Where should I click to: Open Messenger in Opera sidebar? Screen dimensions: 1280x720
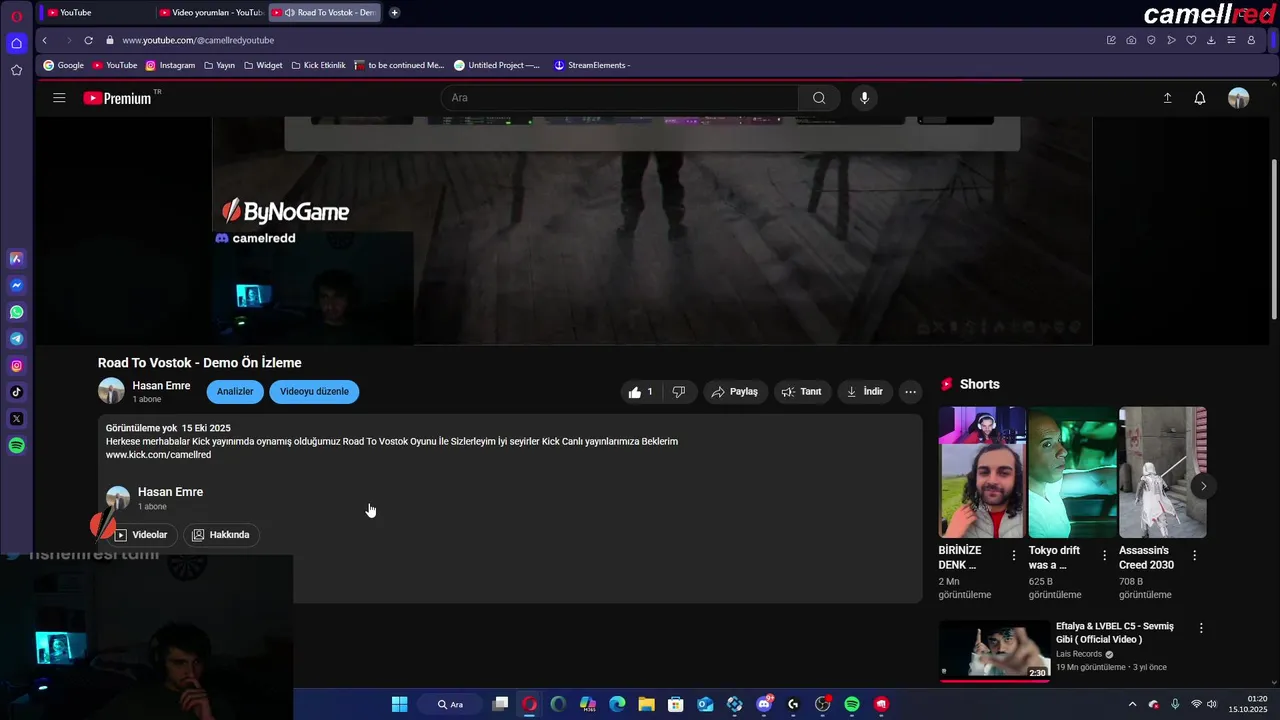point(16,285)
